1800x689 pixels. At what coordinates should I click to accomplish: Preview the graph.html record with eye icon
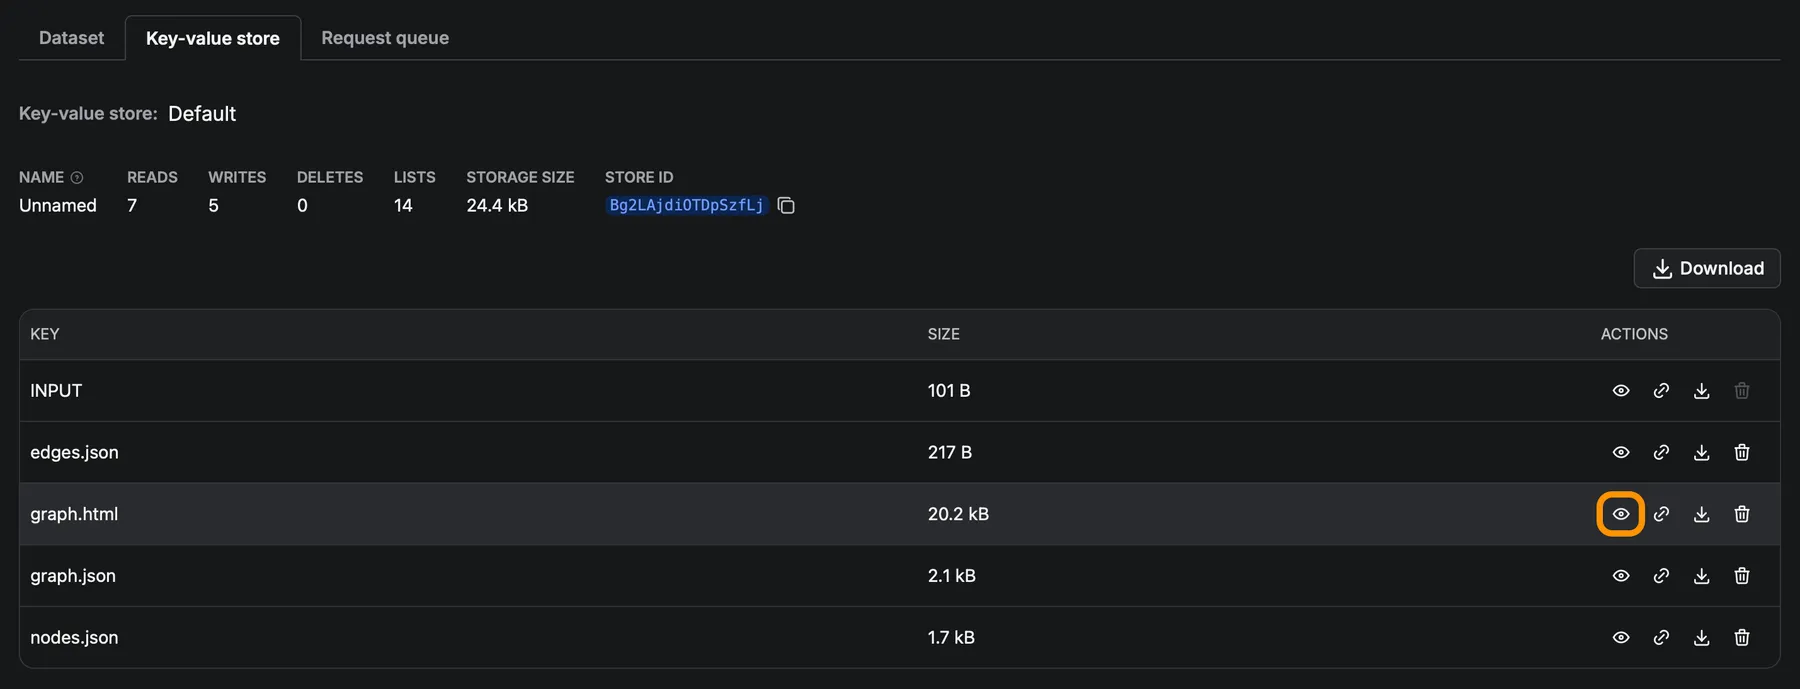[1620, 514]
